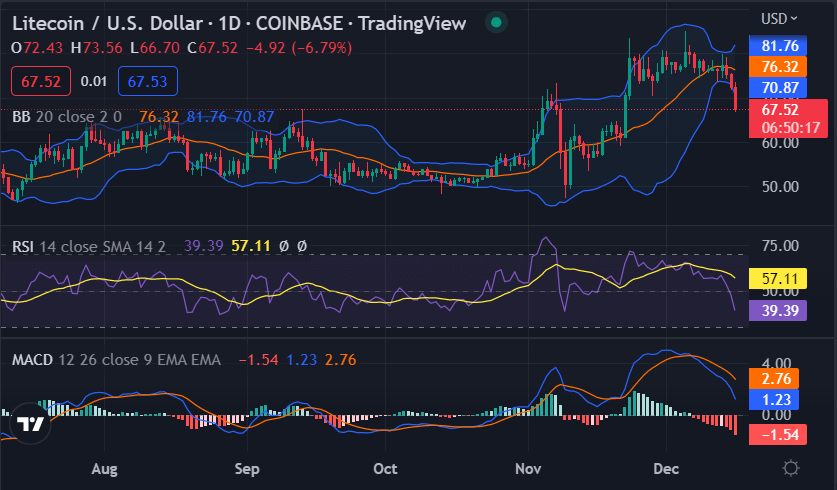Click the Aug date on time axis
Screen dimensions: 837x490
pyautogui.click(x=104, y=469)
